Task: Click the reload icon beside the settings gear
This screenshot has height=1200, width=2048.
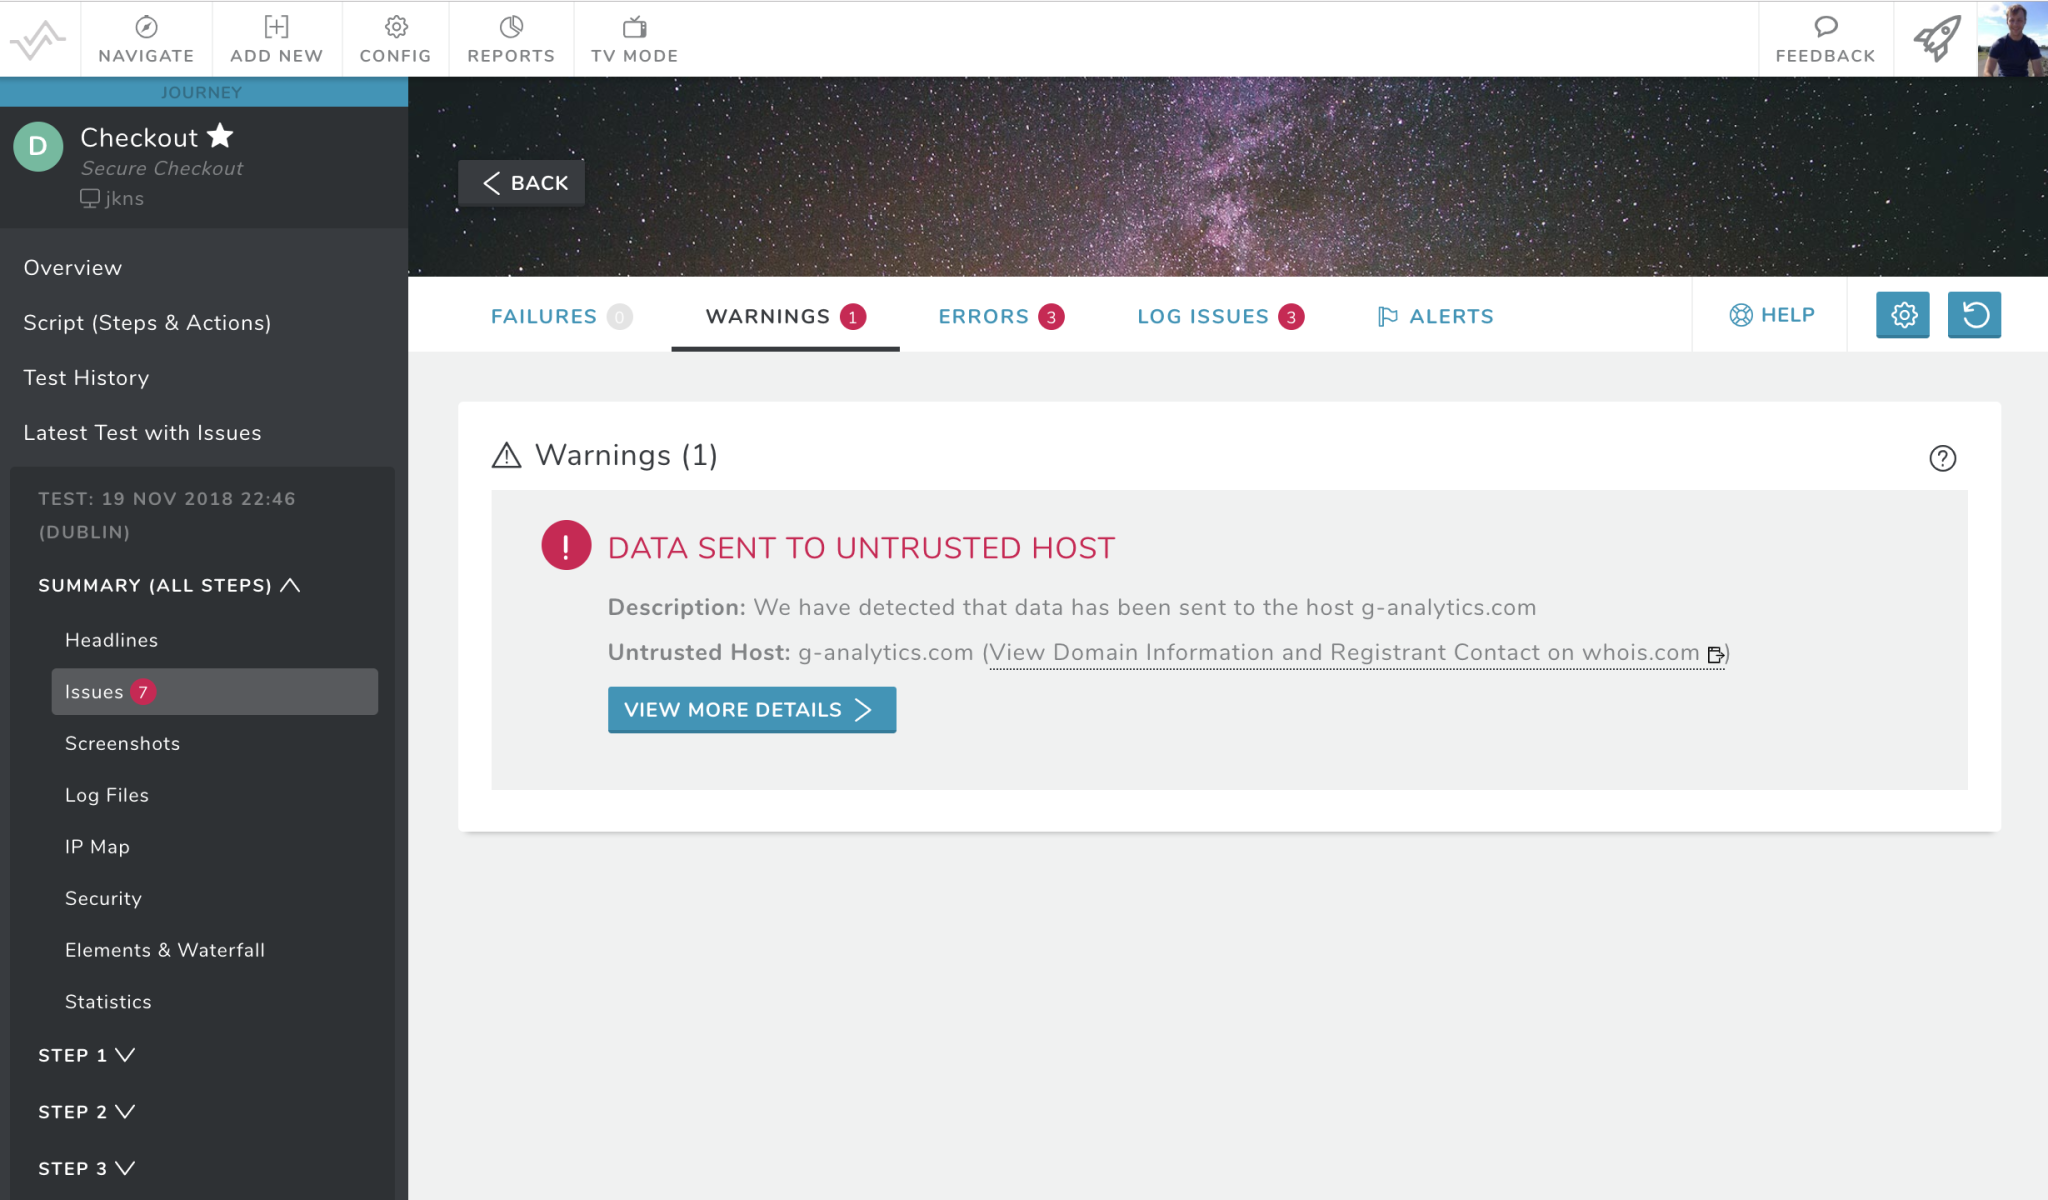Action: (x=1973, y=315)
